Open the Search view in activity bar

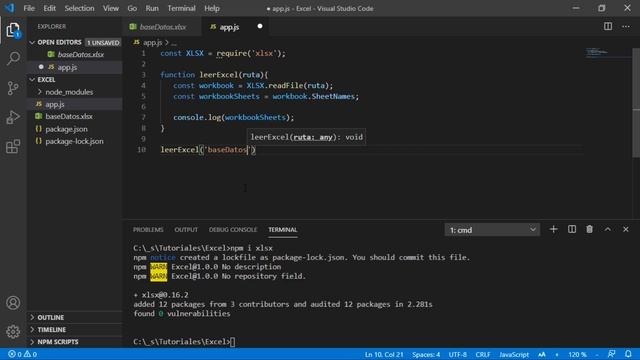point(13,58)
